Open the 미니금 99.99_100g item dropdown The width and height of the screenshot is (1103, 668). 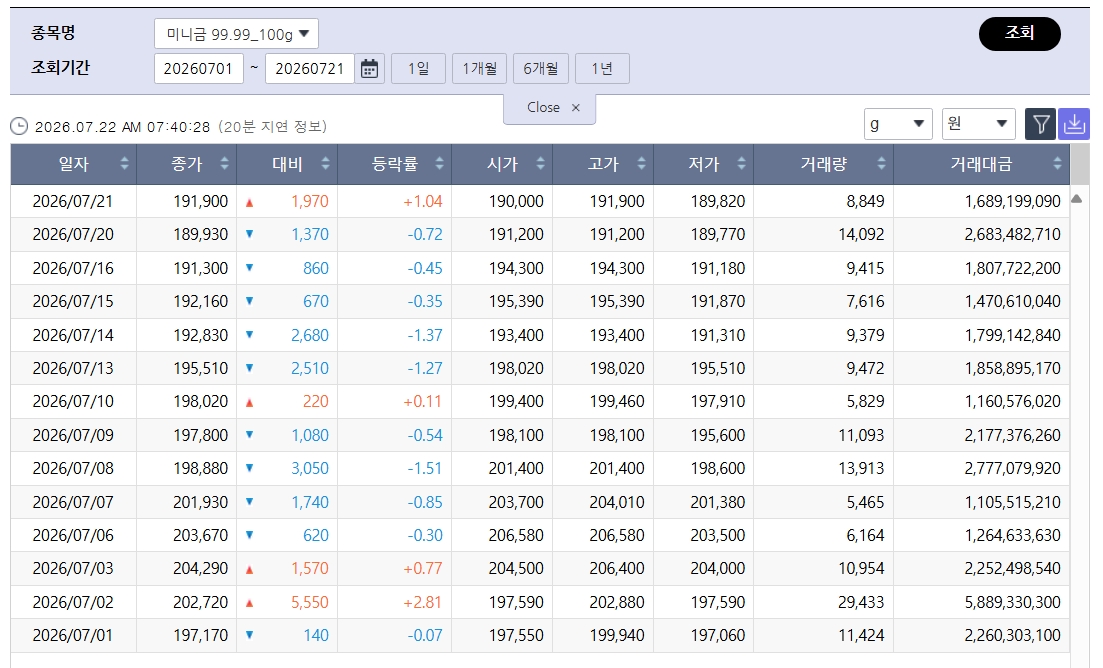236,34
